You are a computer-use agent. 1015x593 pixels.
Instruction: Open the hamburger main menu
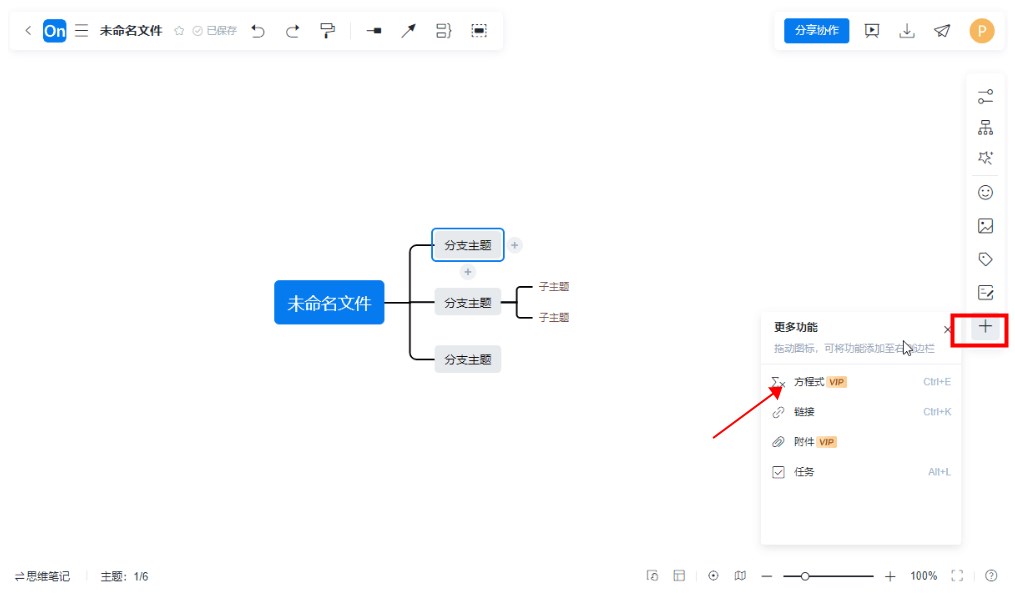coord(82,31)
